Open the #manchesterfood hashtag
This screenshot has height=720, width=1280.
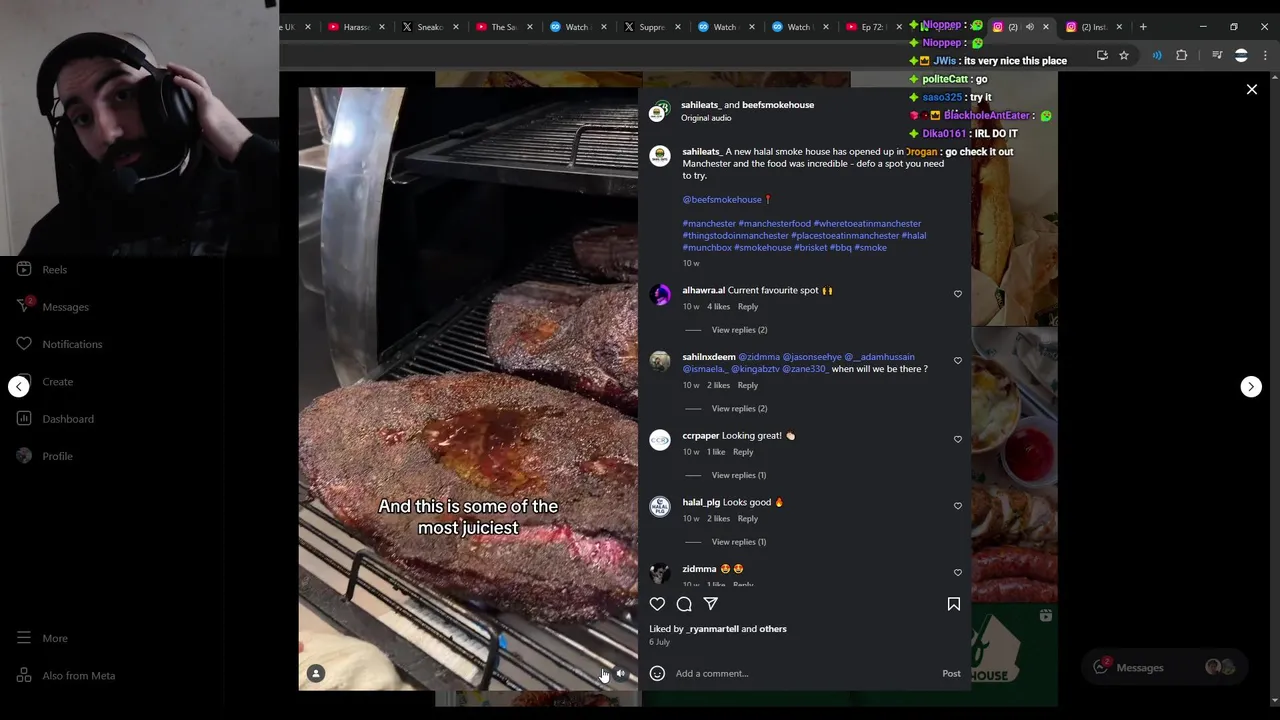[x=774, y=224]
